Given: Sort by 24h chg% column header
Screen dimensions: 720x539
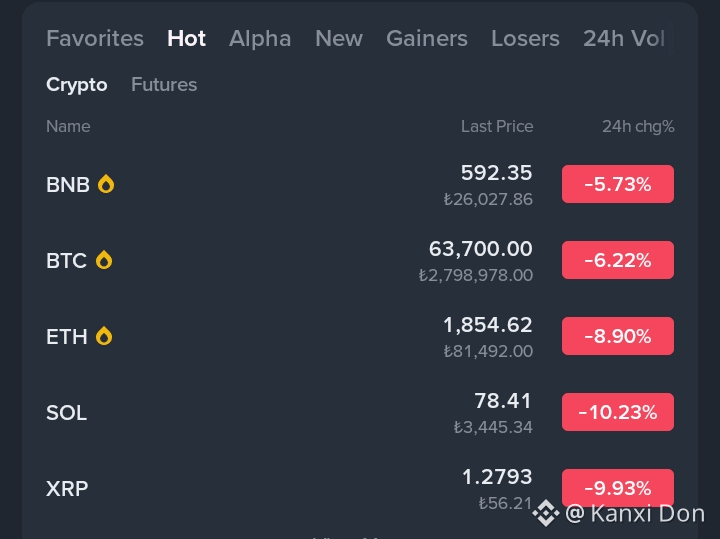Looking at the screenshot, I should (638, 126).
